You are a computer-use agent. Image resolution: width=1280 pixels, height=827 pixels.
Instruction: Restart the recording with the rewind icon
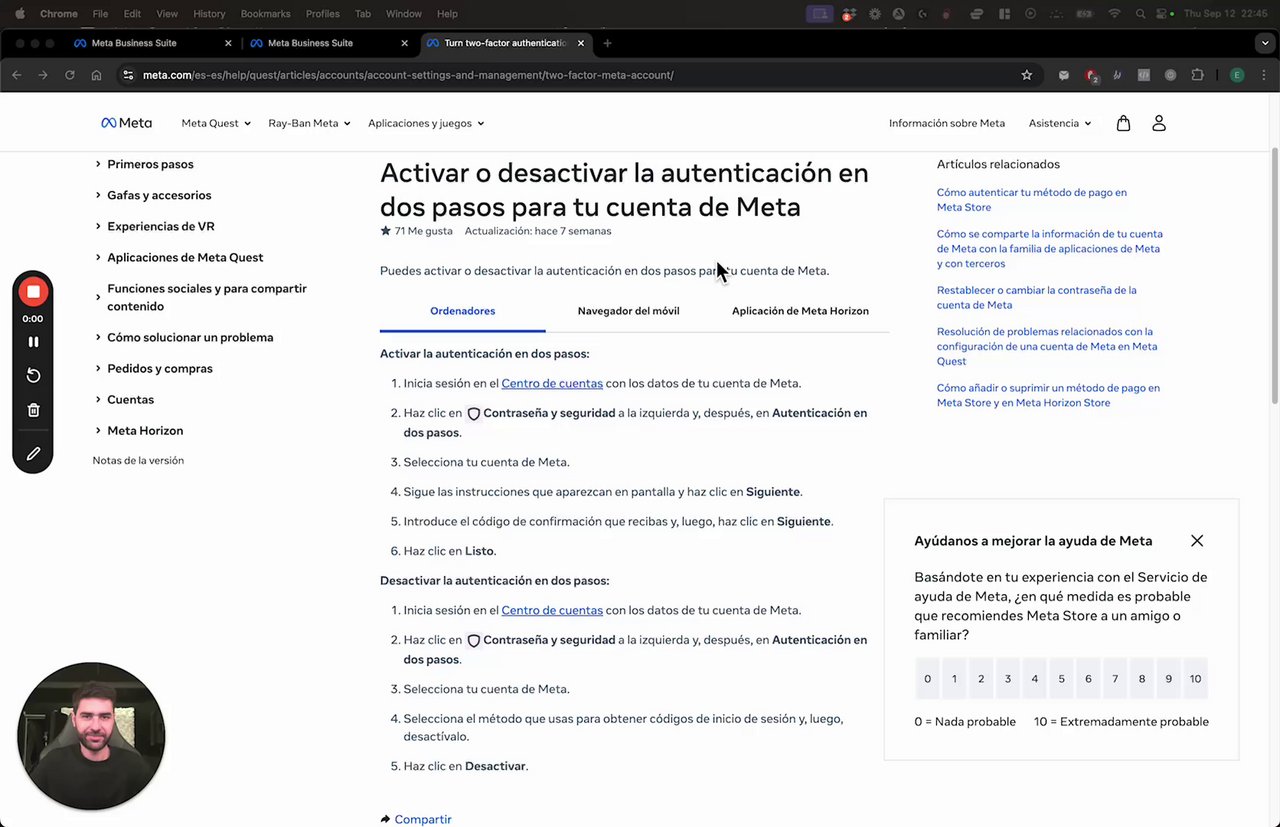click(33, 375)
